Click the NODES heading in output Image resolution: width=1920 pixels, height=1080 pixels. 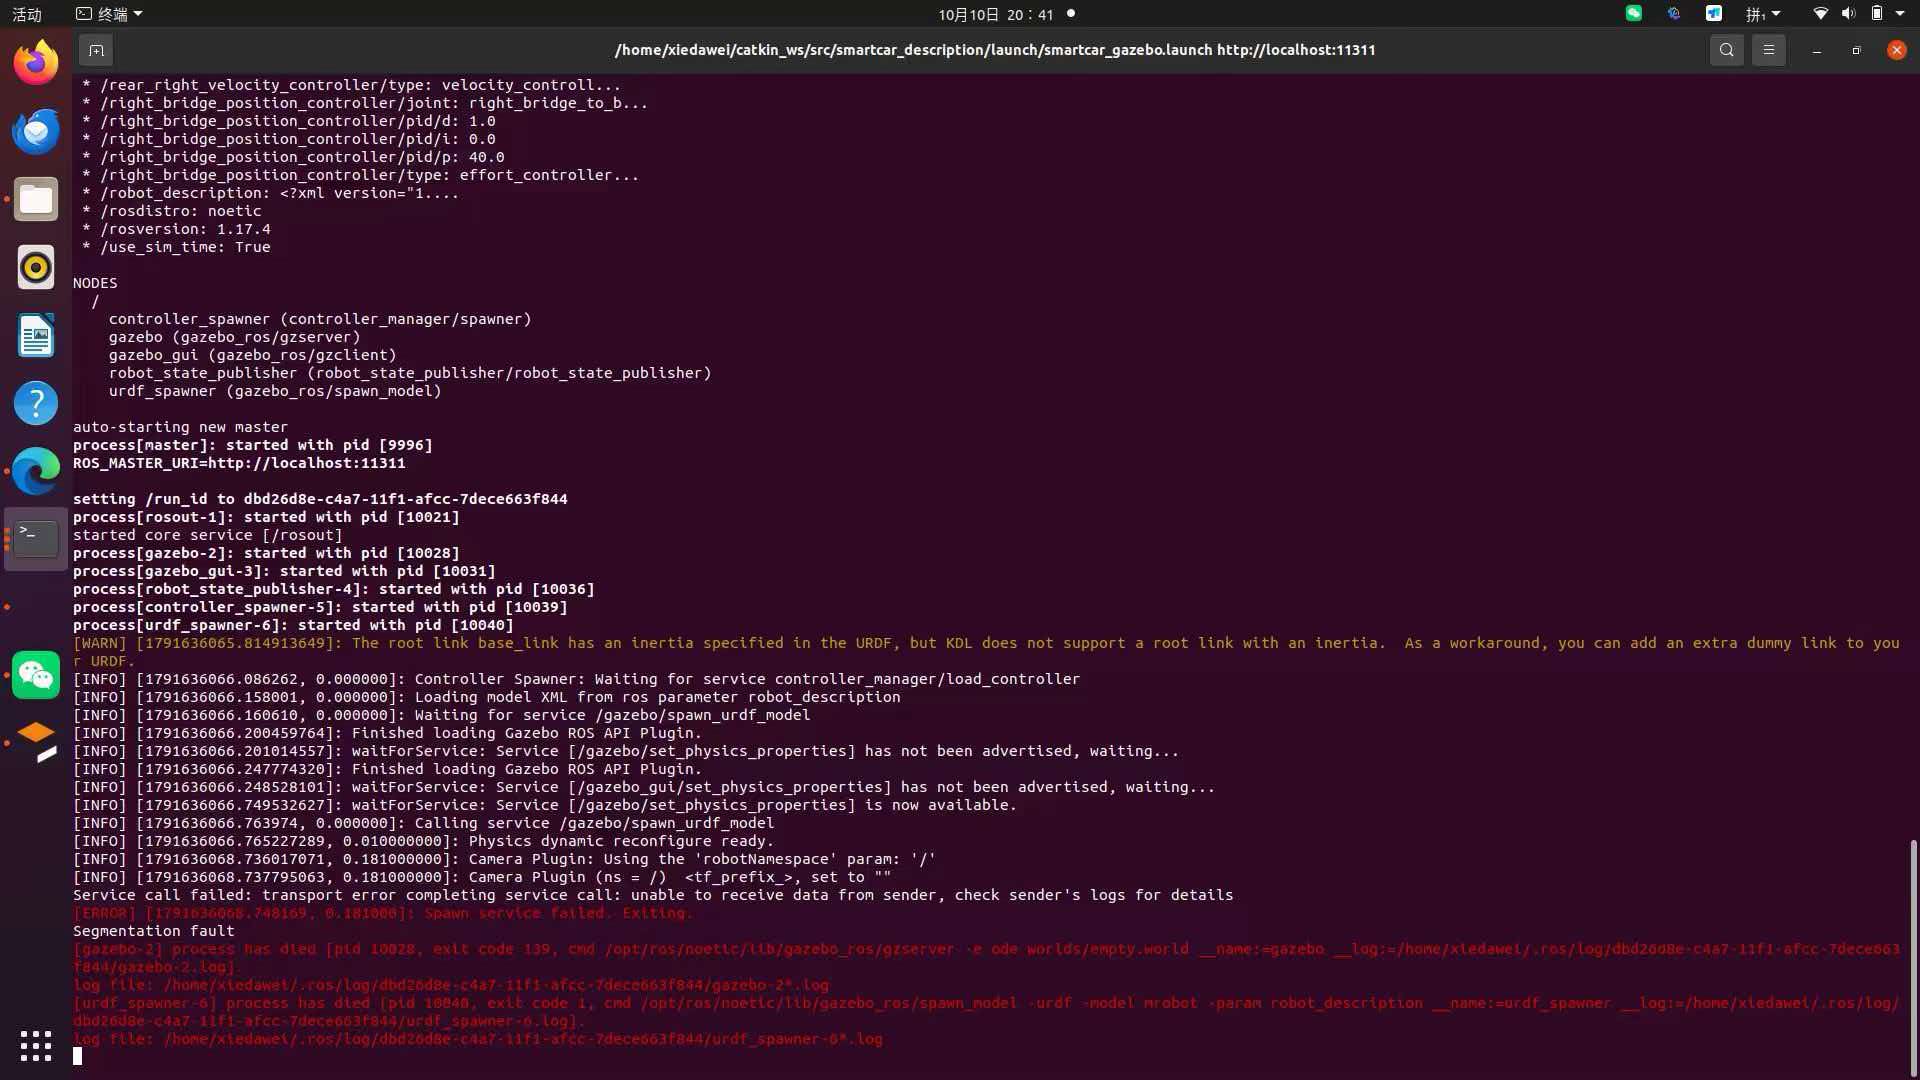tap(95, 283)
